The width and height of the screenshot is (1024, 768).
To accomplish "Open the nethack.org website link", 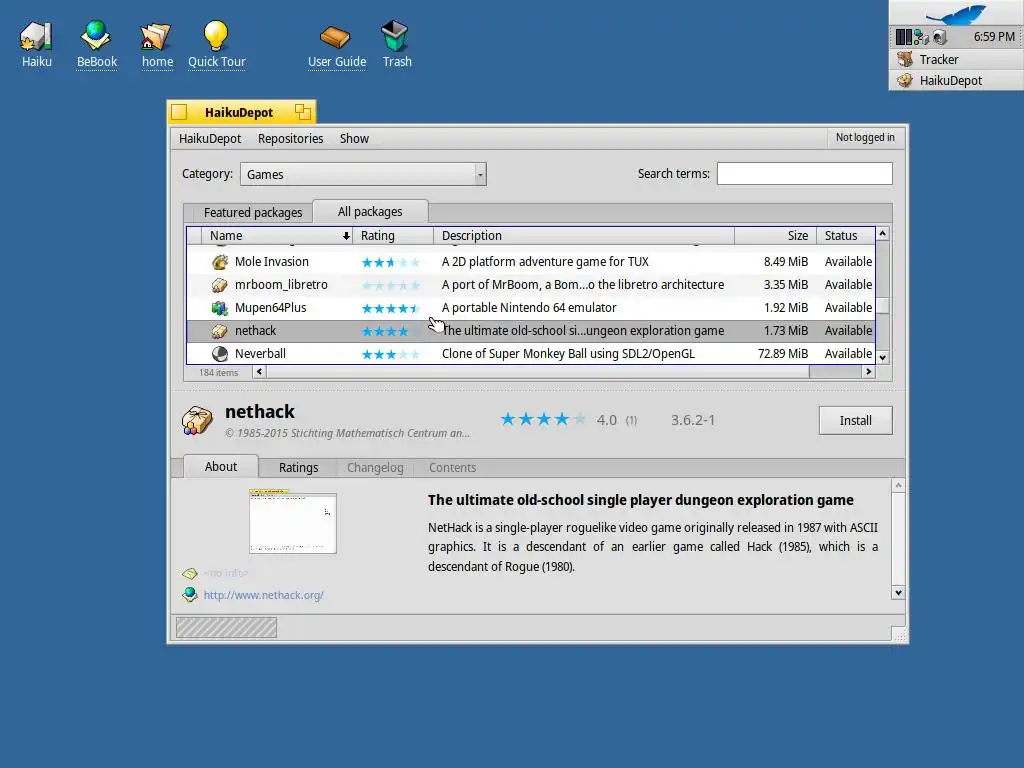I will [x=263, y=595].
